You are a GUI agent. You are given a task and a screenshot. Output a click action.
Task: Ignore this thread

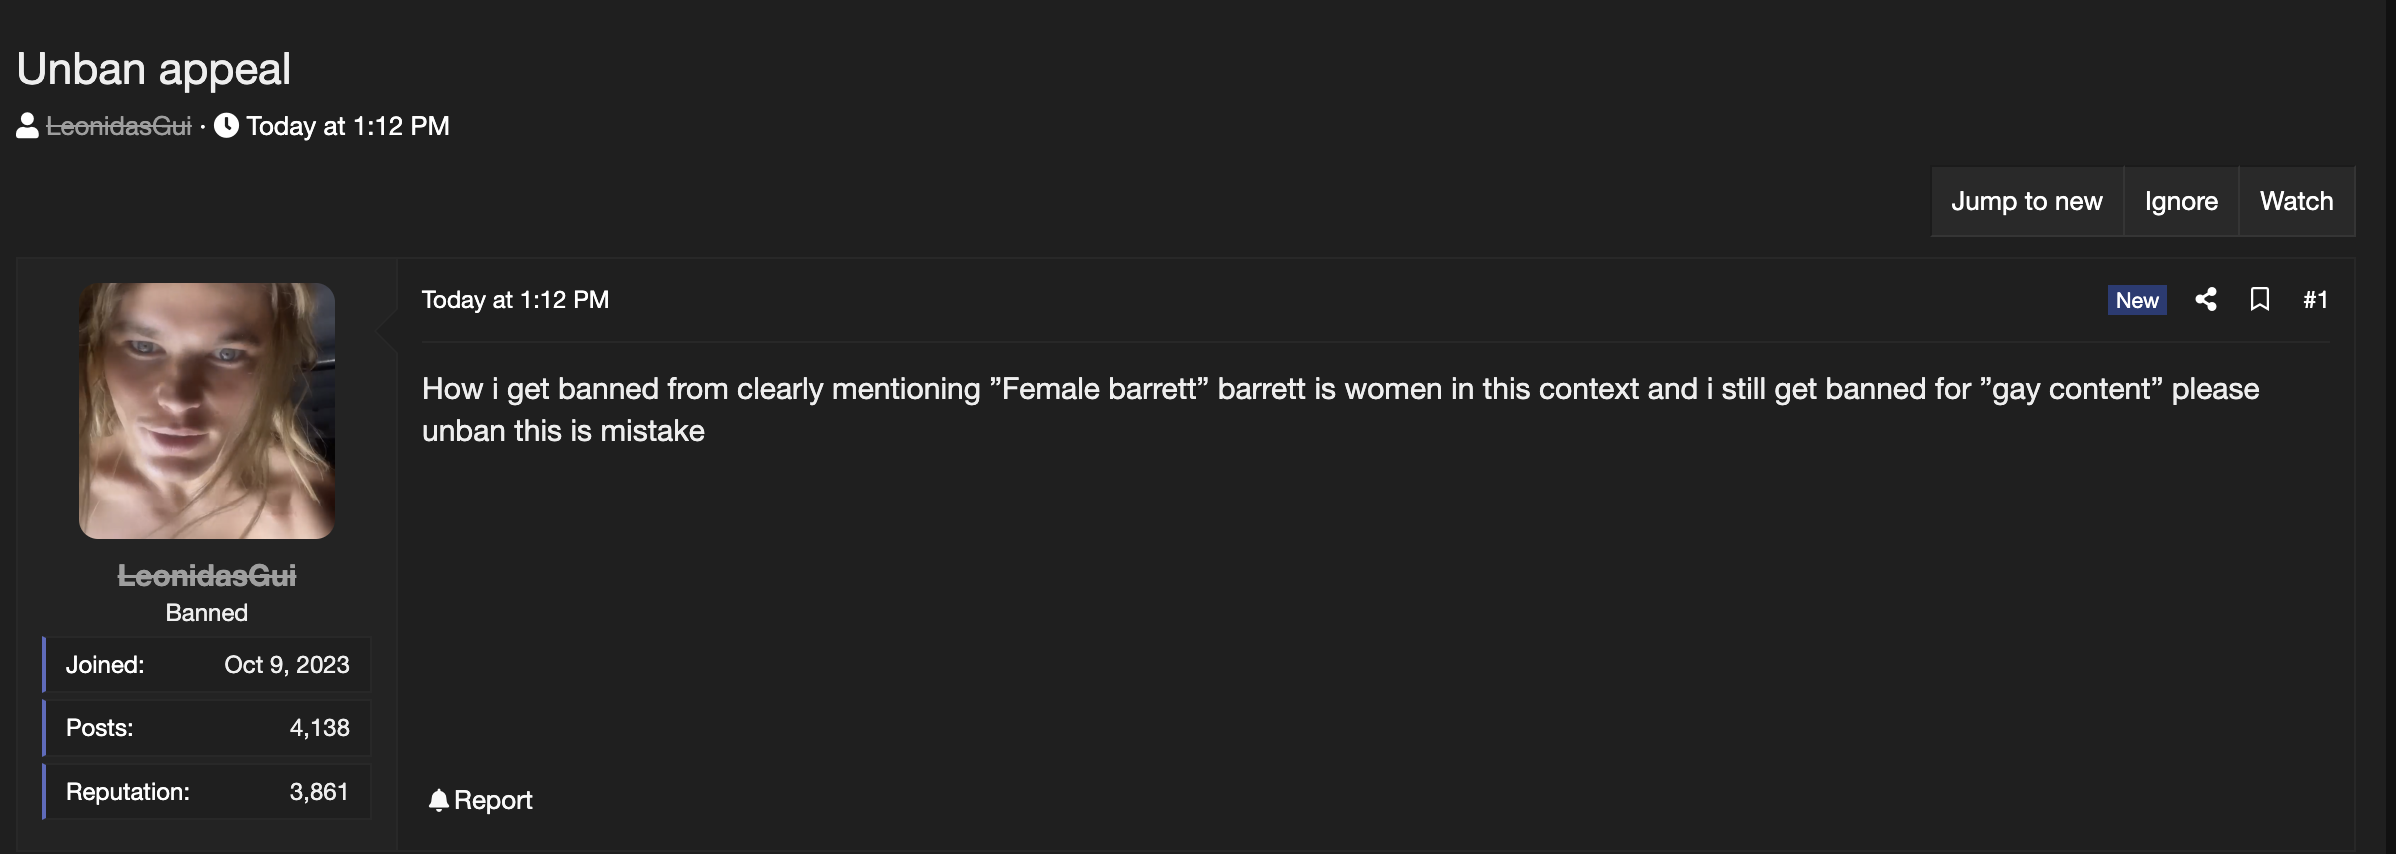[2181, 202]
